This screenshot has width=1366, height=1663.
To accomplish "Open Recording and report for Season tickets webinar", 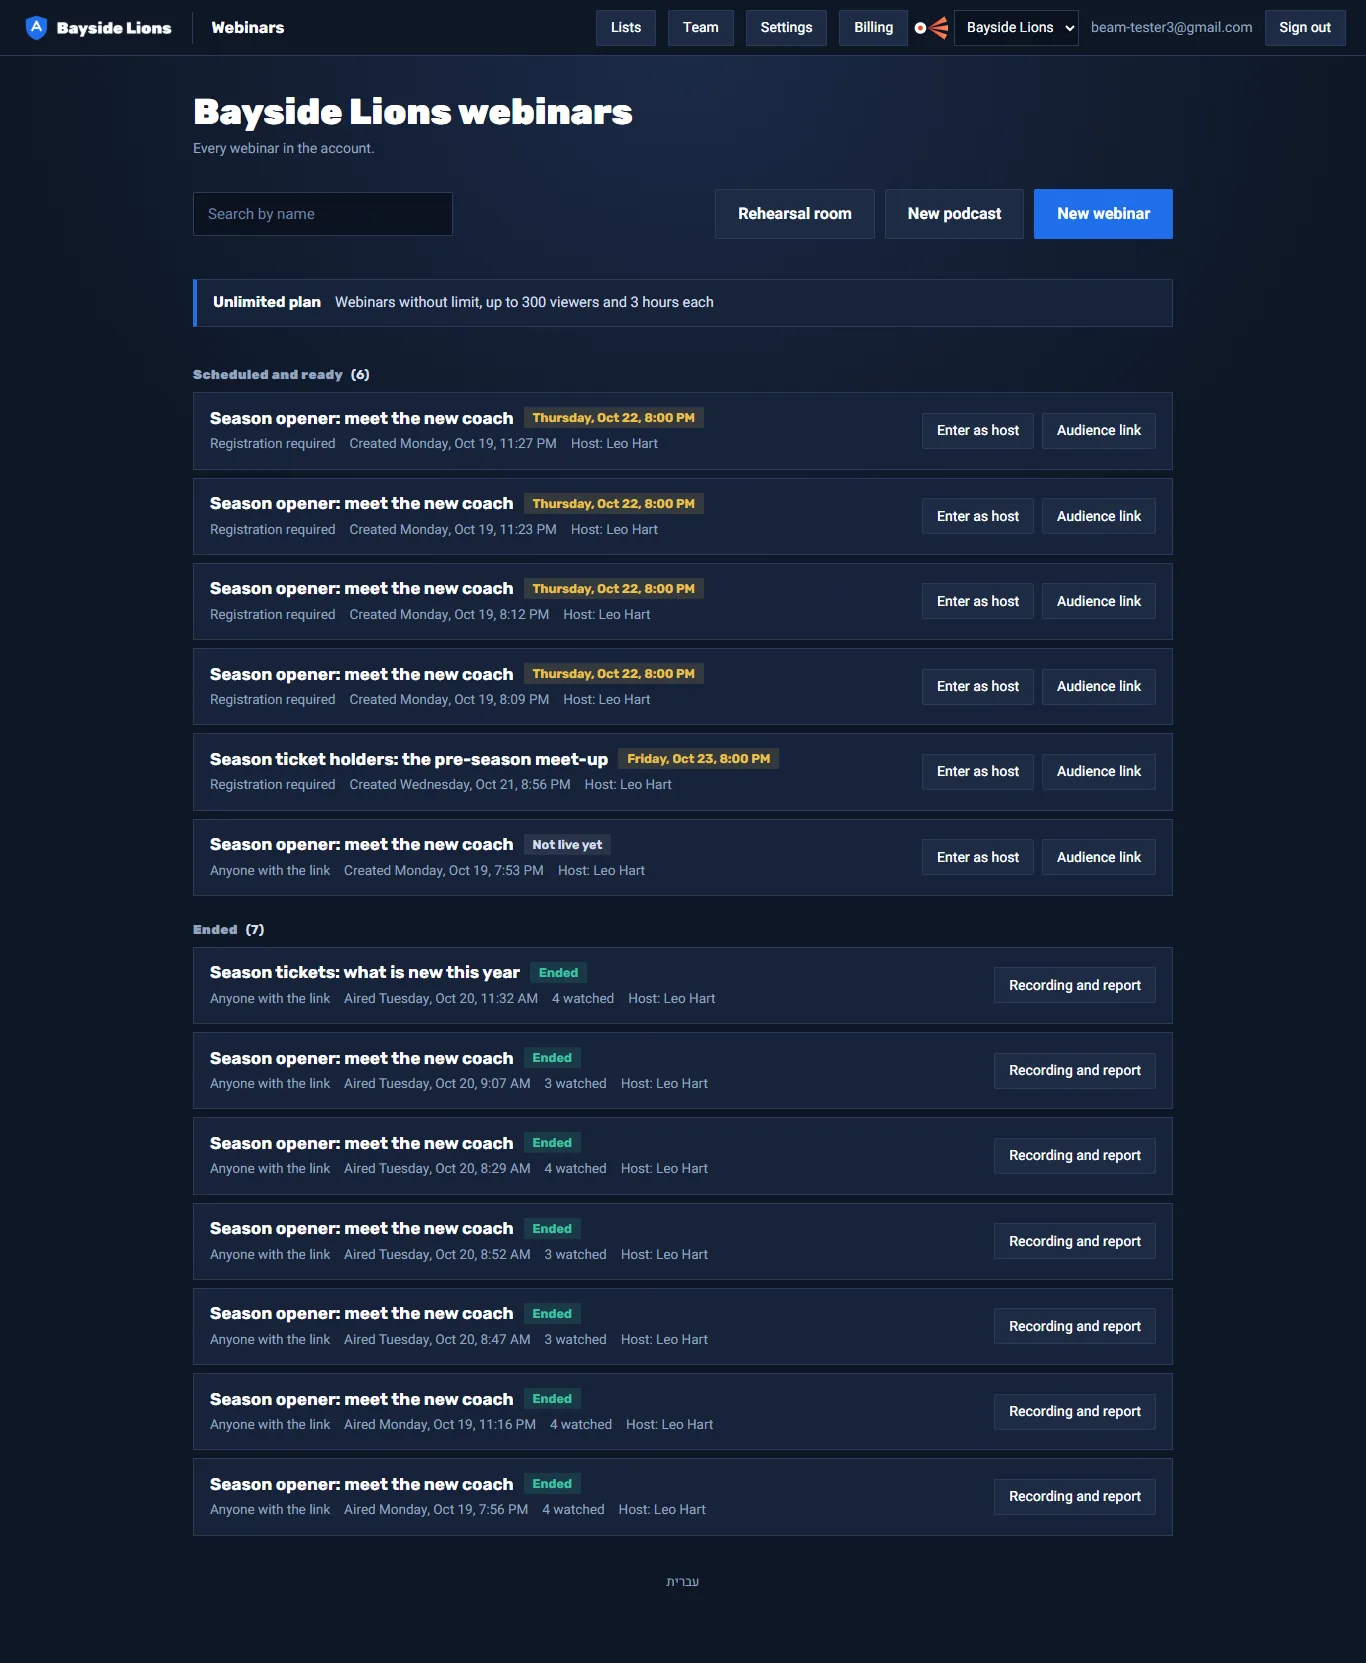I will pyautogui.click(x=1075, y=985).
